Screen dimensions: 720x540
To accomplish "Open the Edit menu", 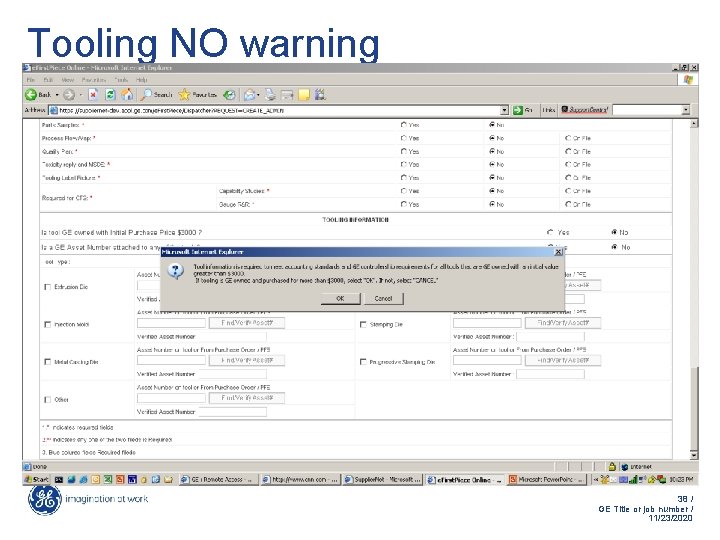I will (48, 80).
